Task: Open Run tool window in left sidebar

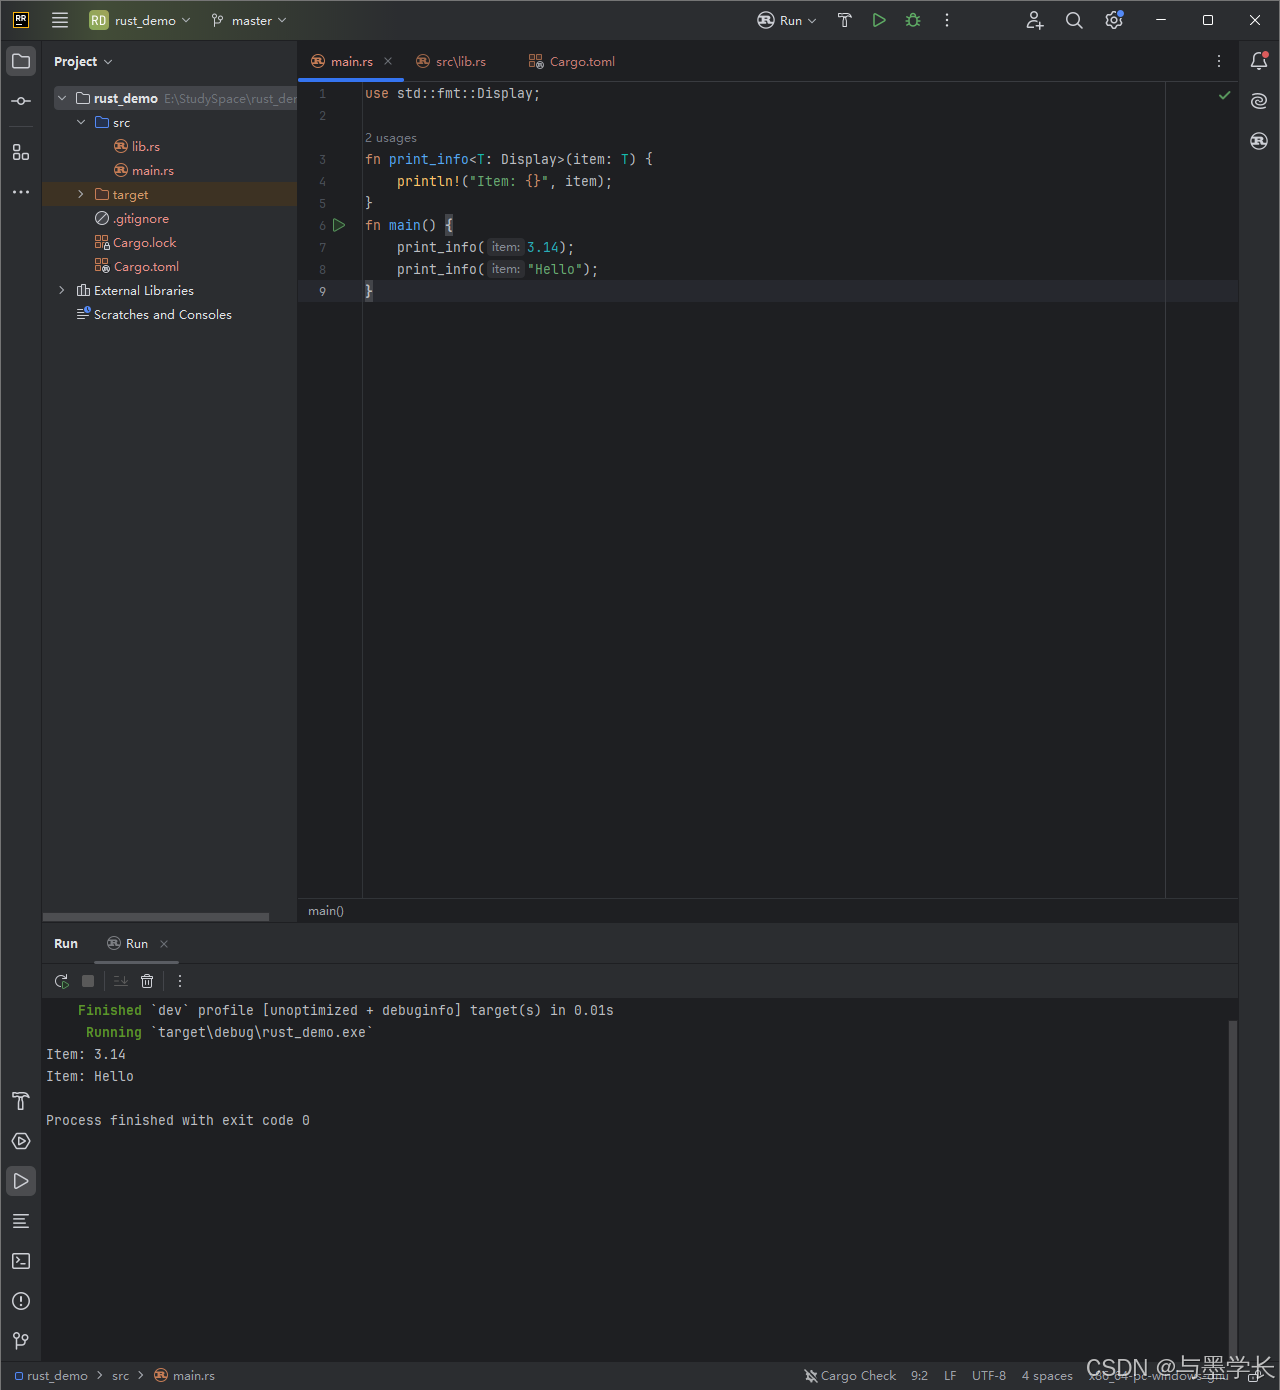Action: tap(21, 1181)
